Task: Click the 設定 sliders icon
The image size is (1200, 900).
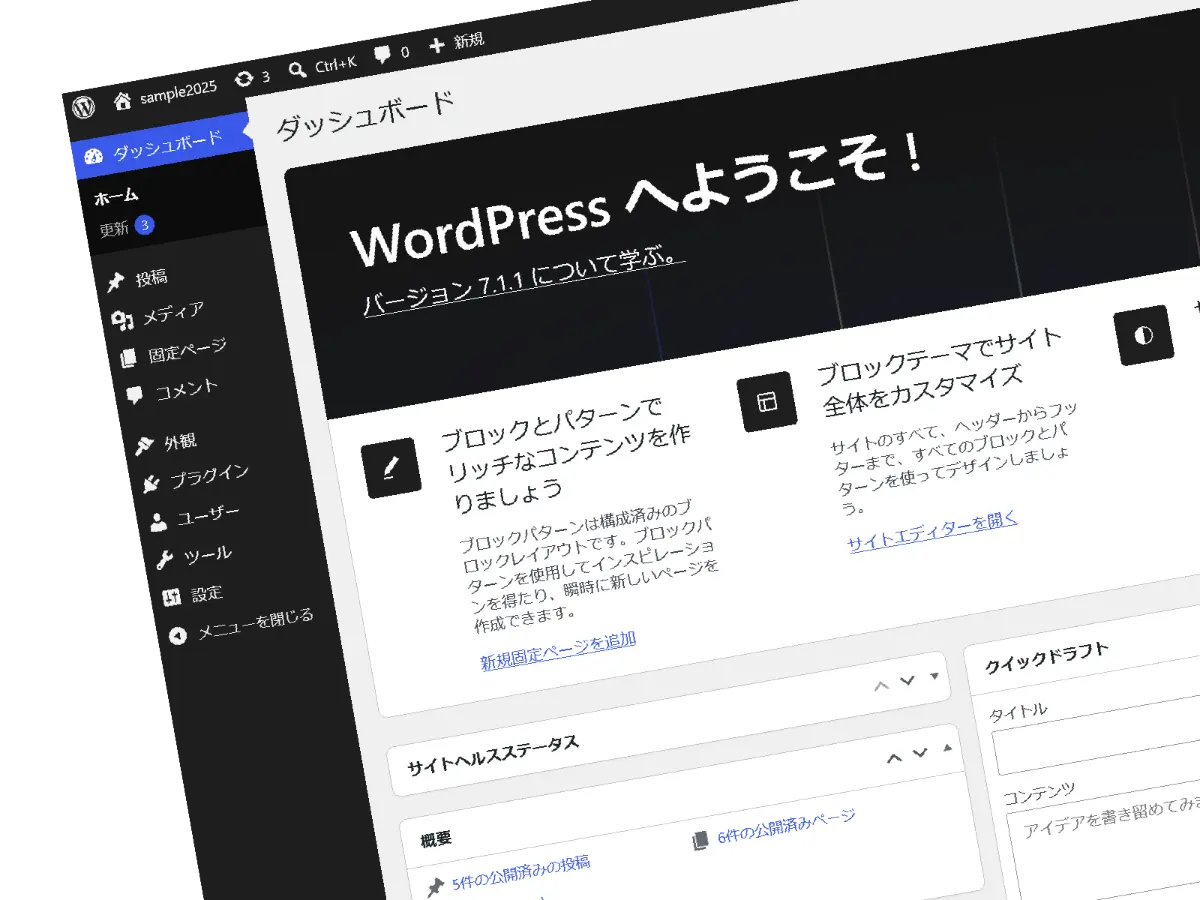Action: 172,598
